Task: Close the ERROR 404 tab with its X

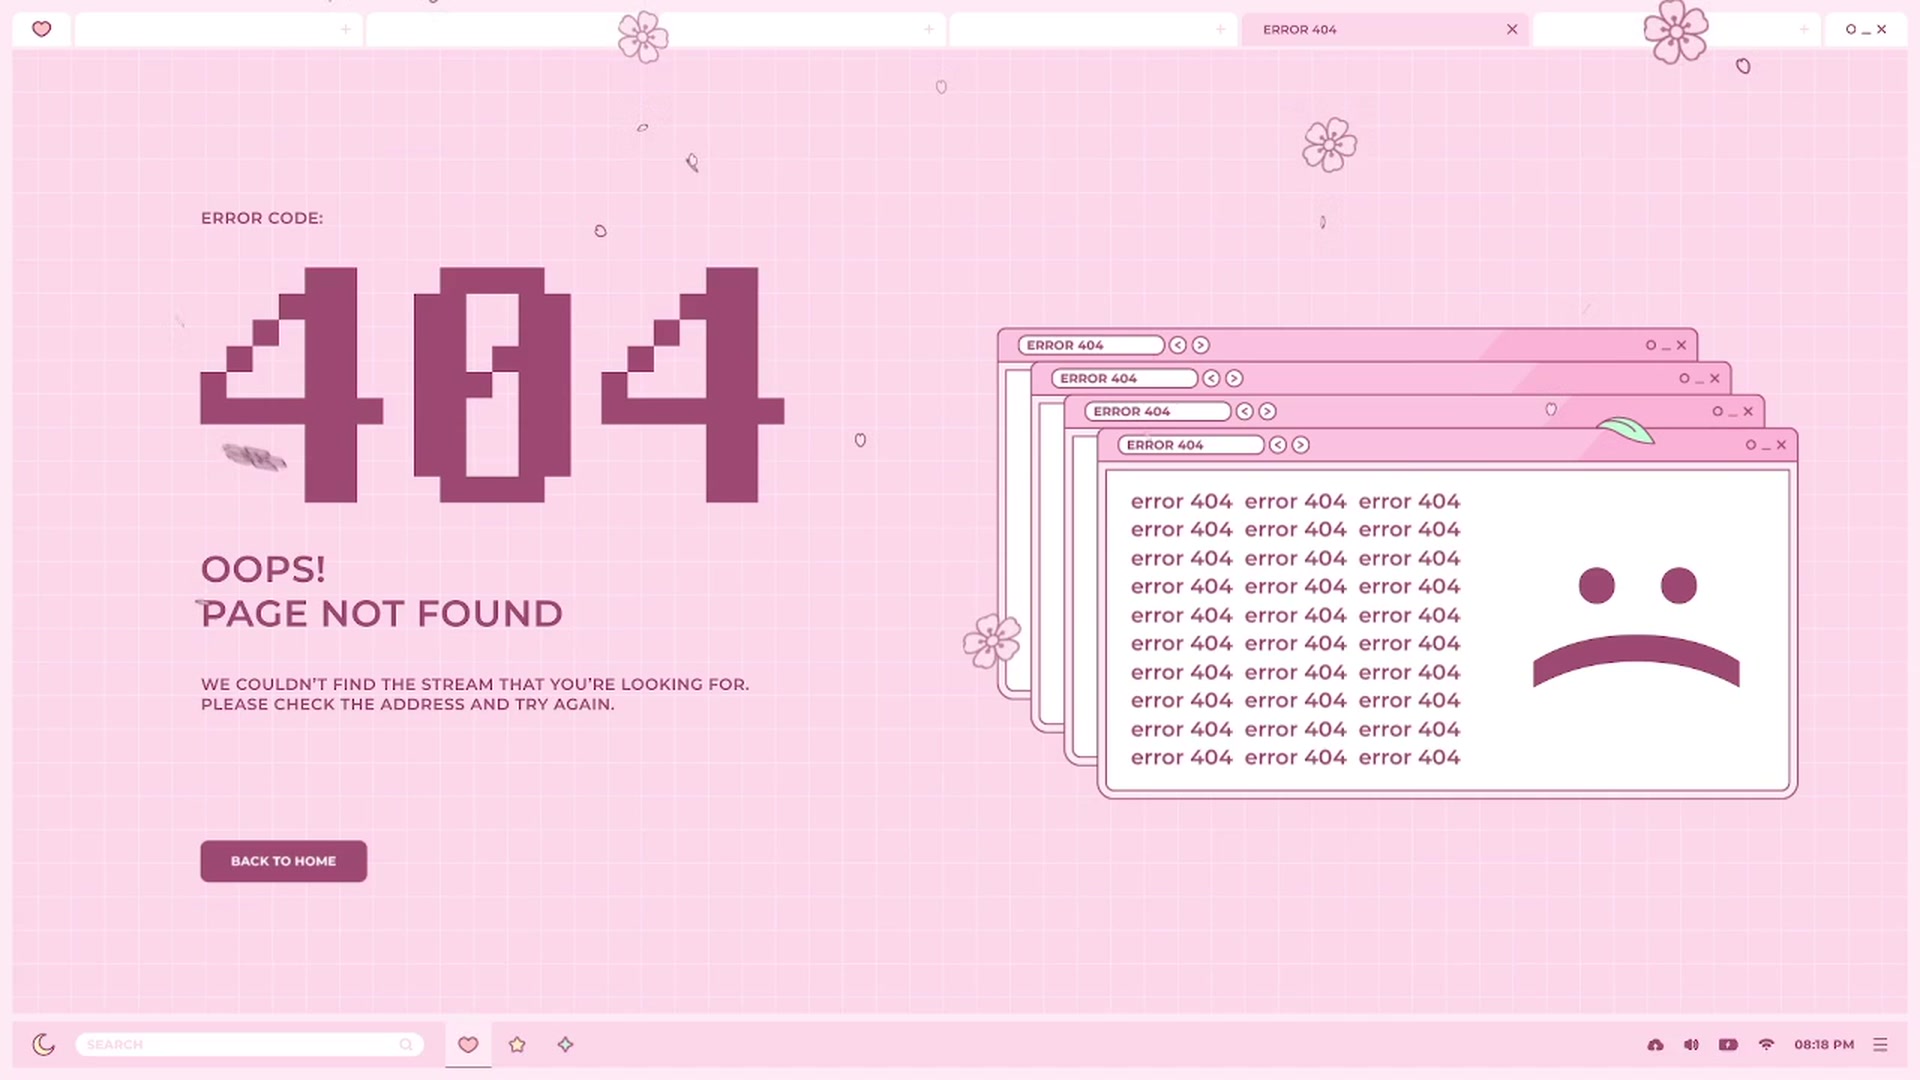Action: coord(1512,30)
